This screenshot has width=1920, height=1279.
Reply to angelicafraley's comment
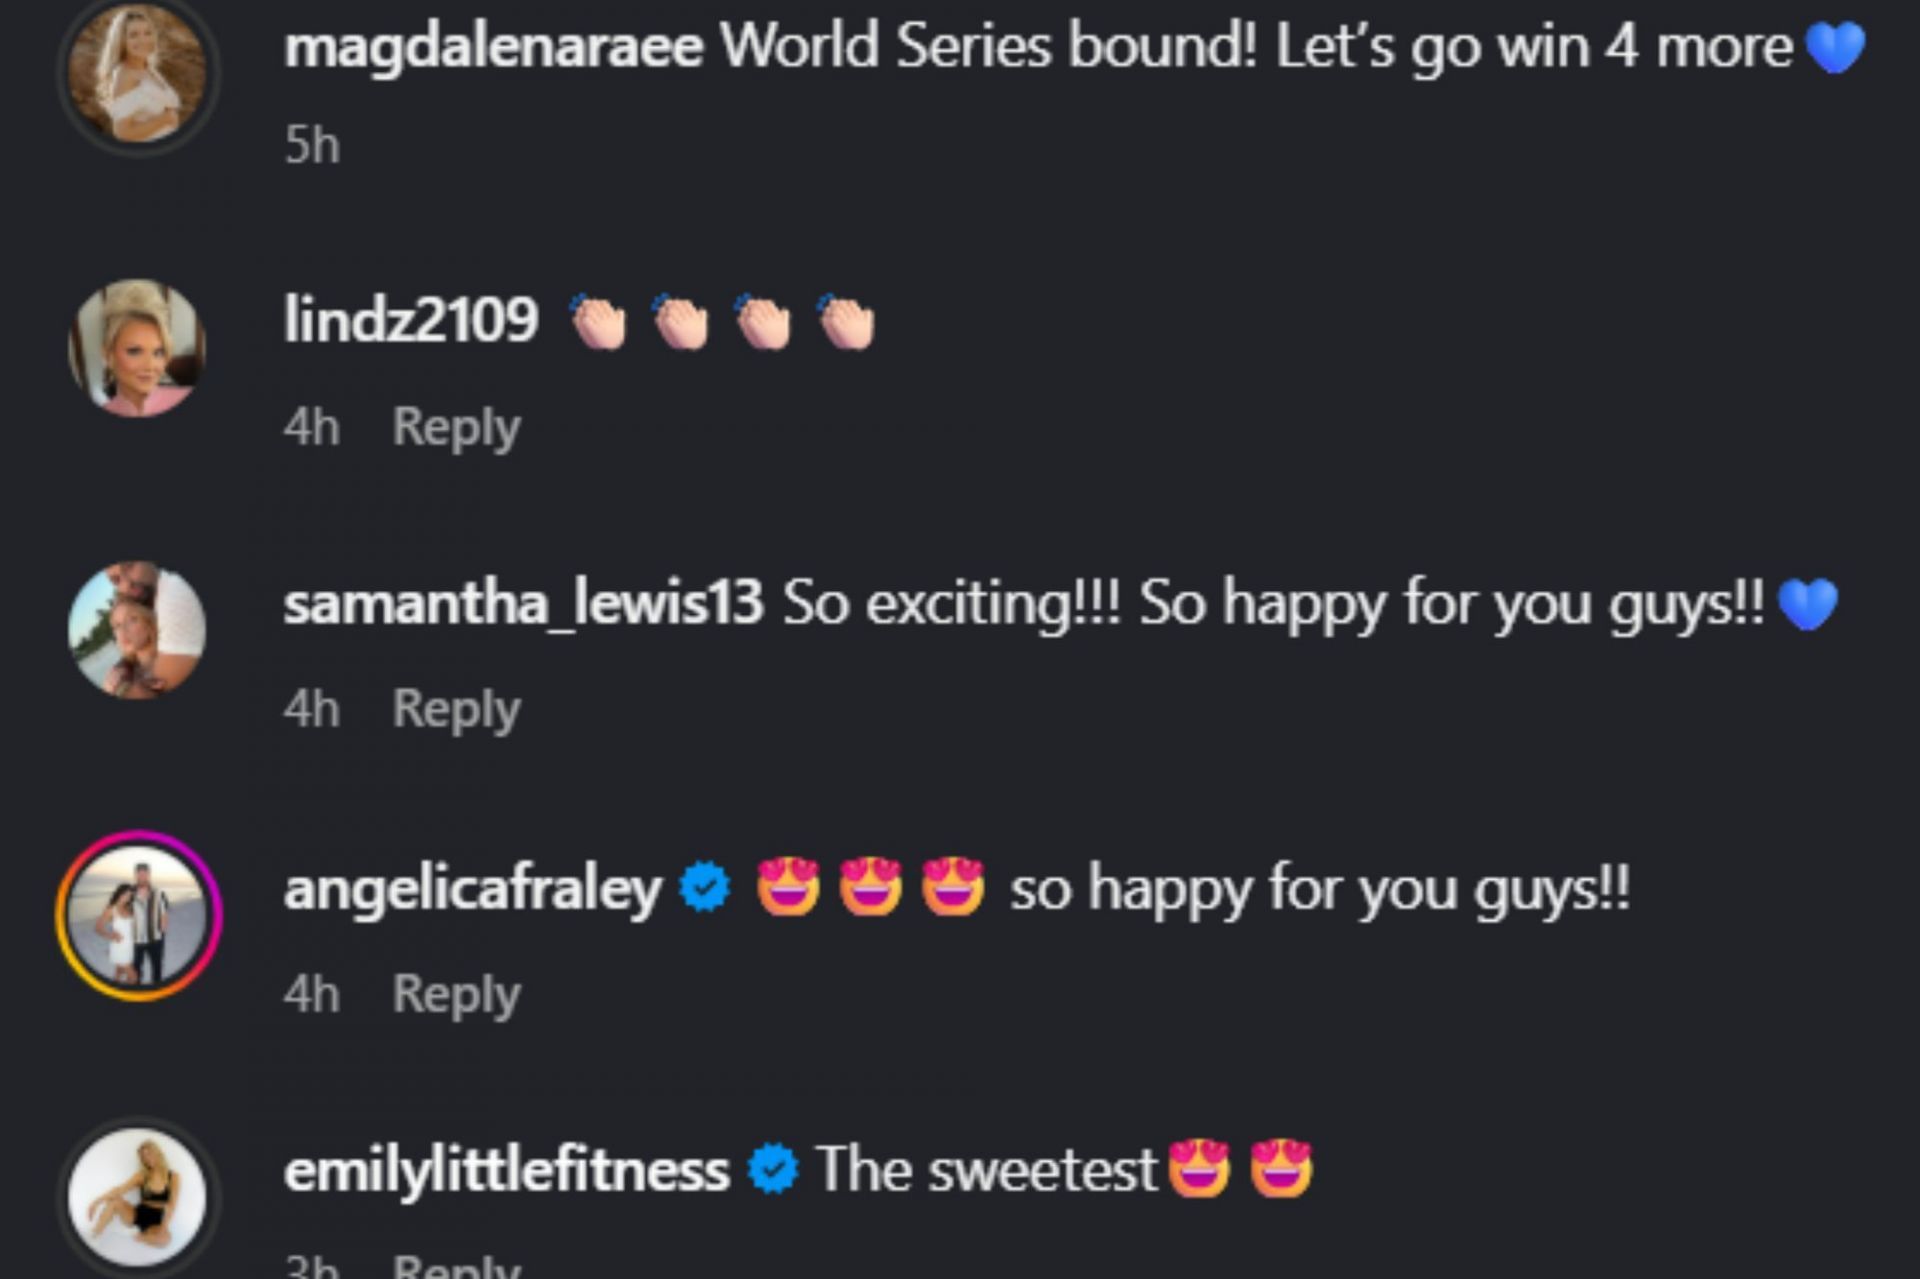[456, 995]
